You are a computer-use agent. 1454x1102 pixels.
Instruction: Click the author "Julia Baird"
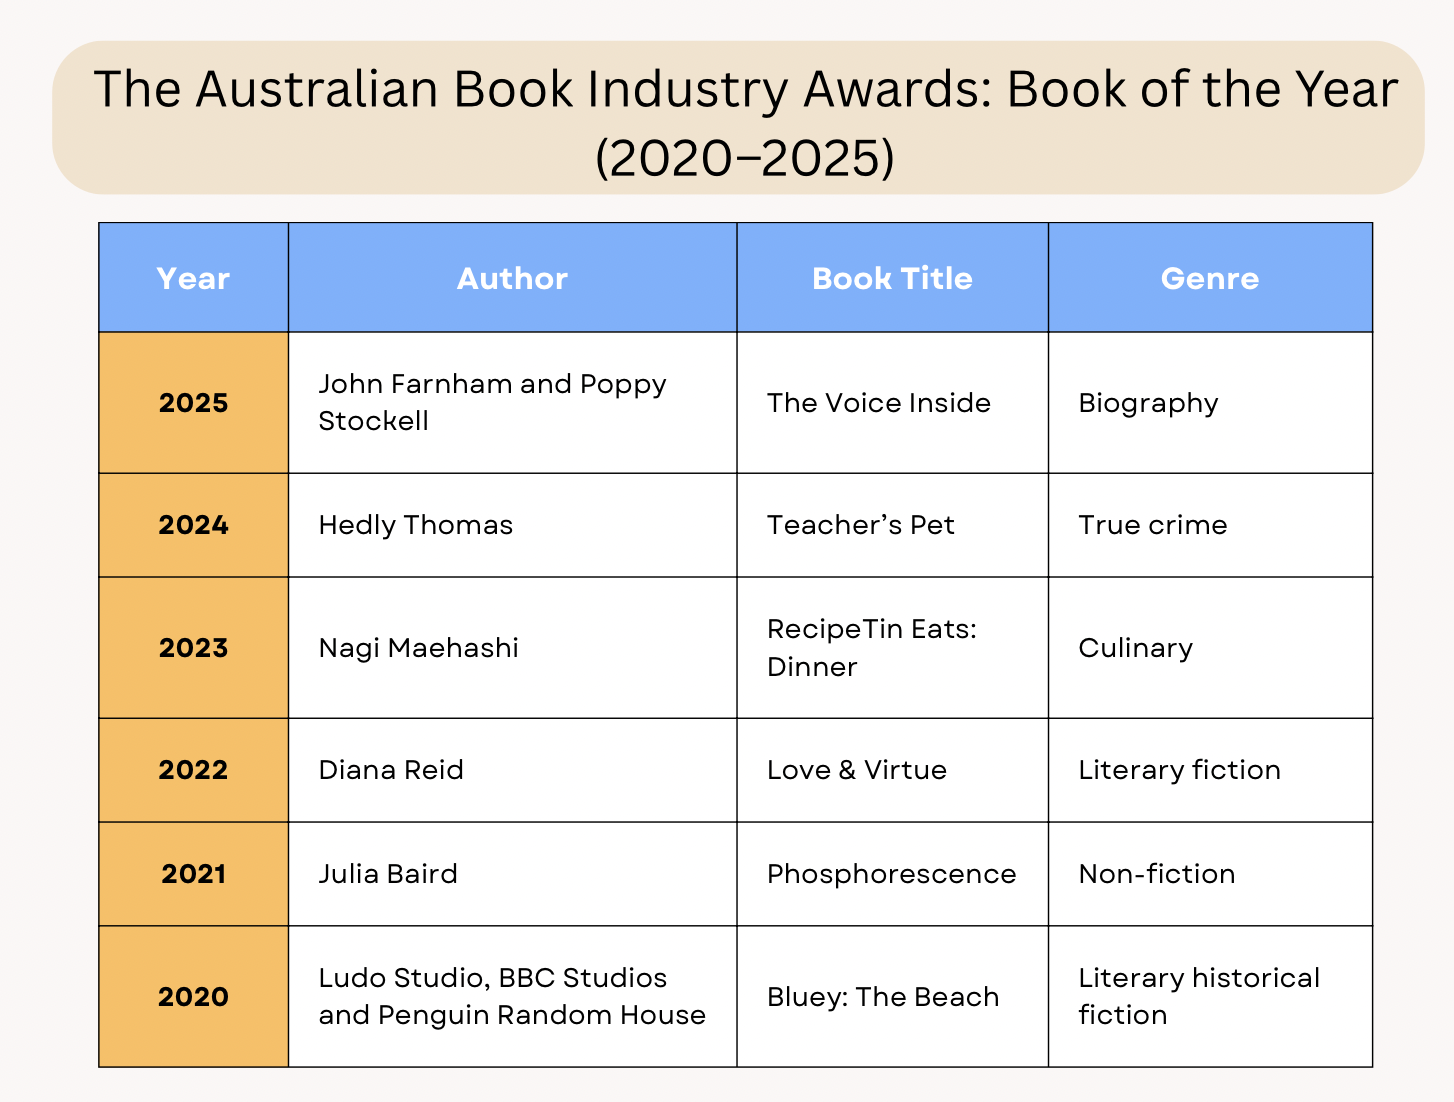point(388,874)
